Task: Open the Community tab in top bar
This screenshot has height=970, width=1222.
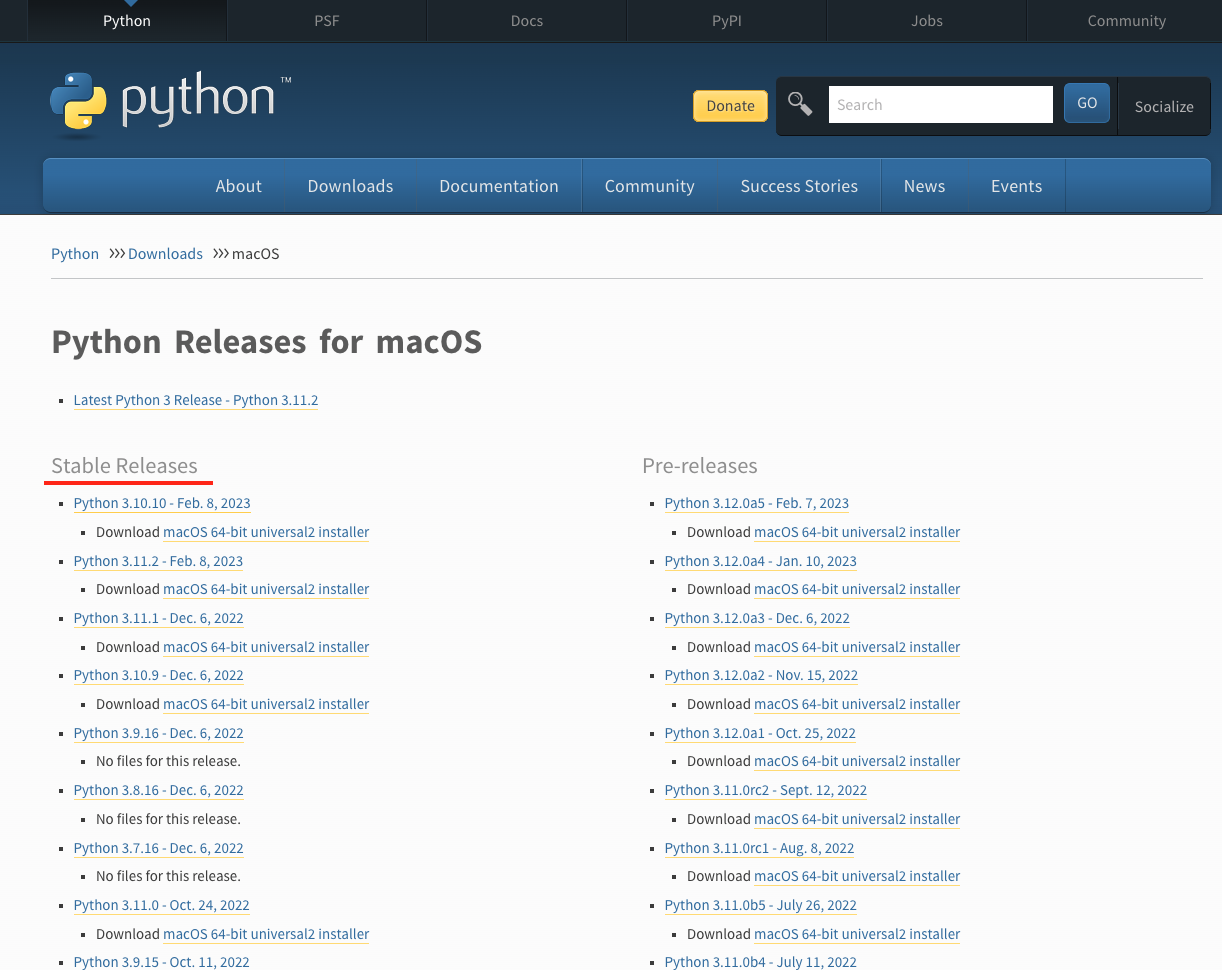Action: (x=1126, y=21)
